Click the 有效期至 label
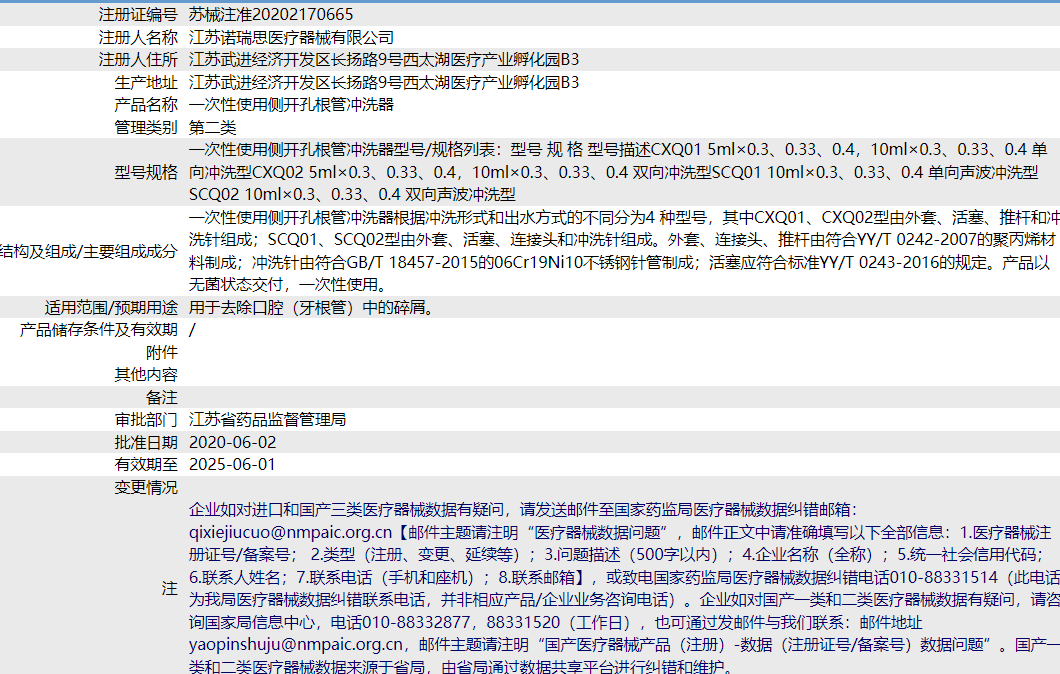Image resolution: width=1060 pixels, height=674 pixels. pos(146,464)
